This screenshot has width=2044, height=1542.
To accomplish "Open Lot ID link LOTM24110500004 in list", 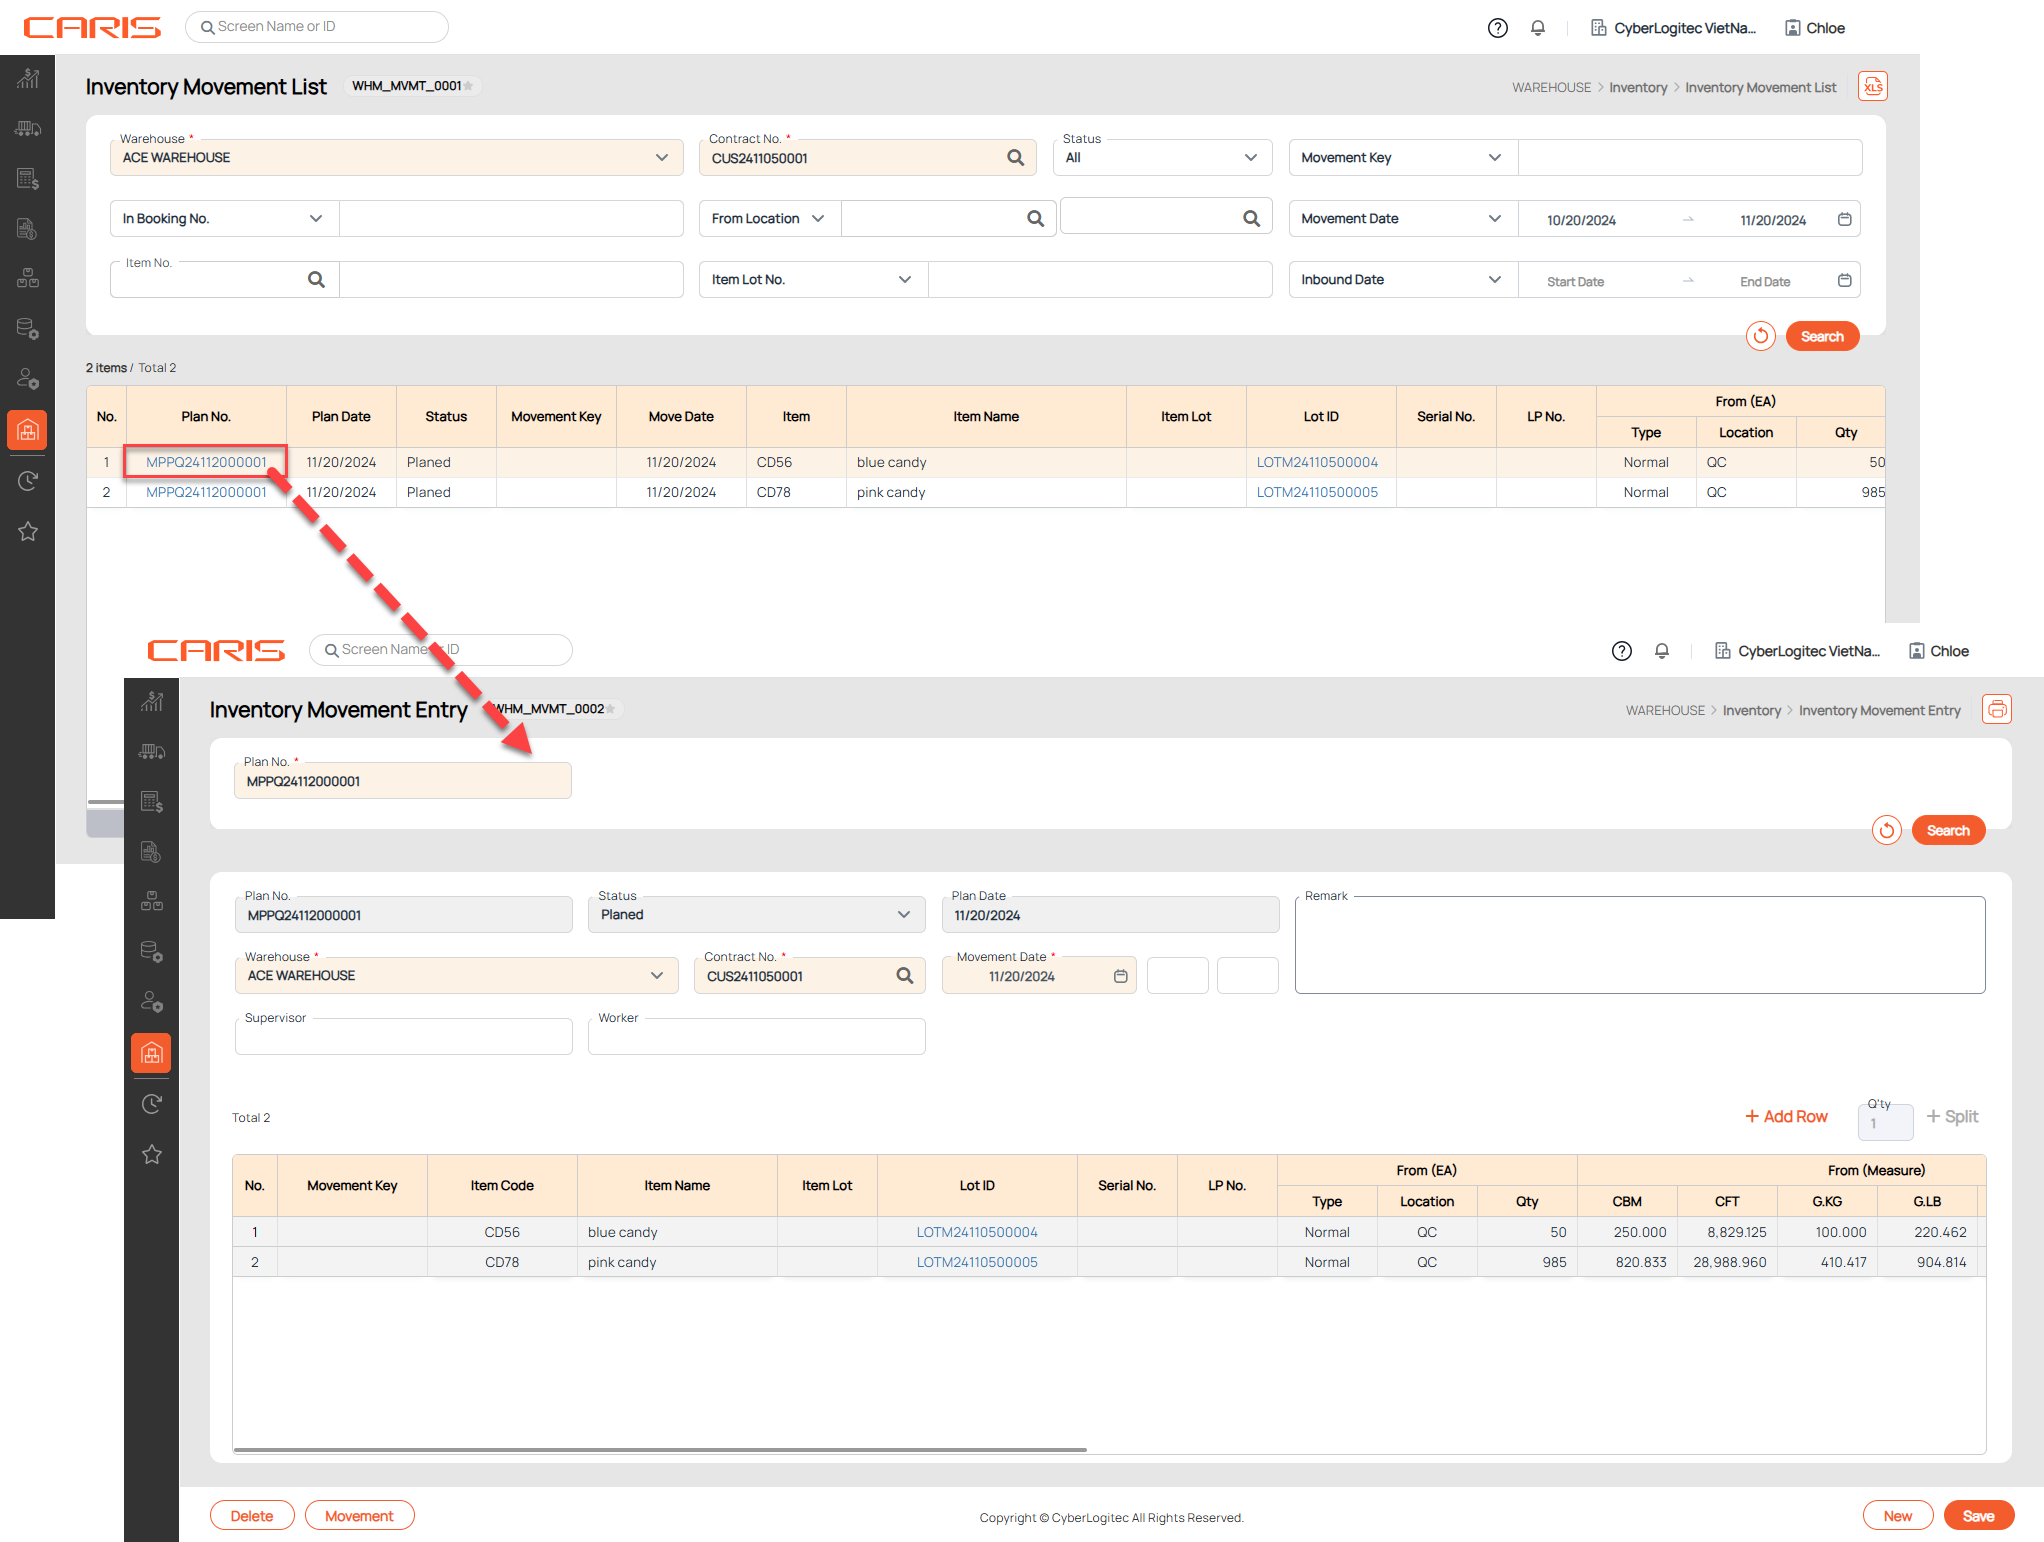I will tap(1316, 462).
